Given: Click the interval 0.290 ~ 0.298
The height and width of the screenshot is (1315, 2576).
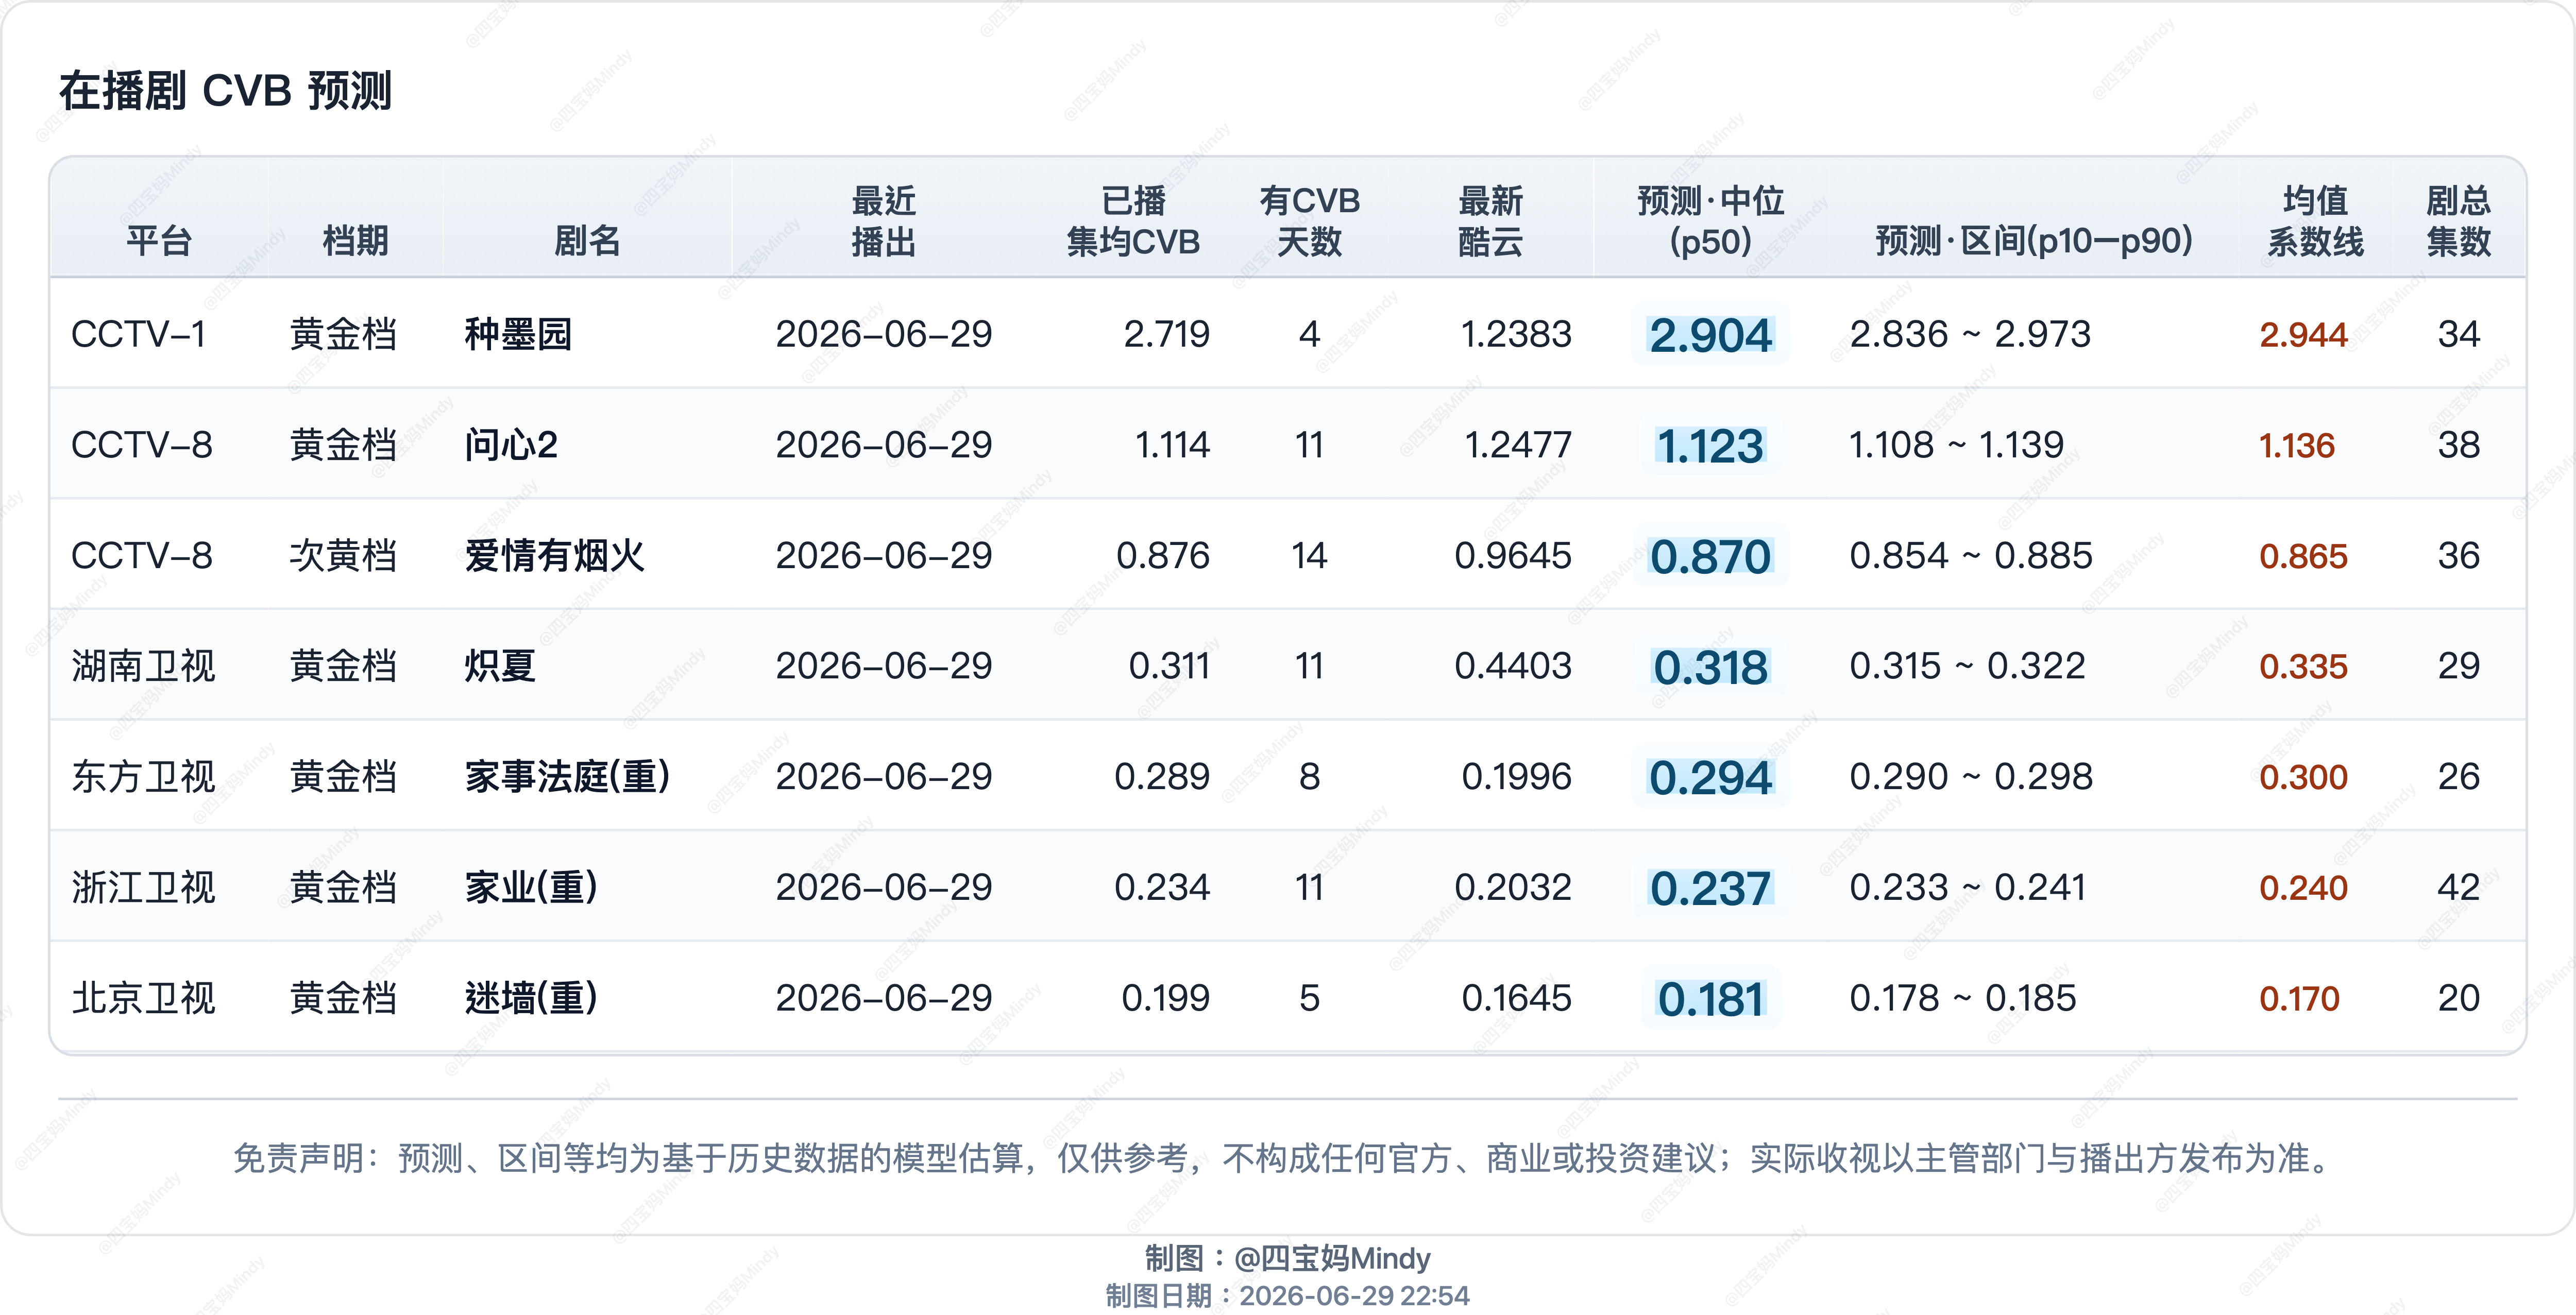Looking at the screenshot, I should 1970,777.
